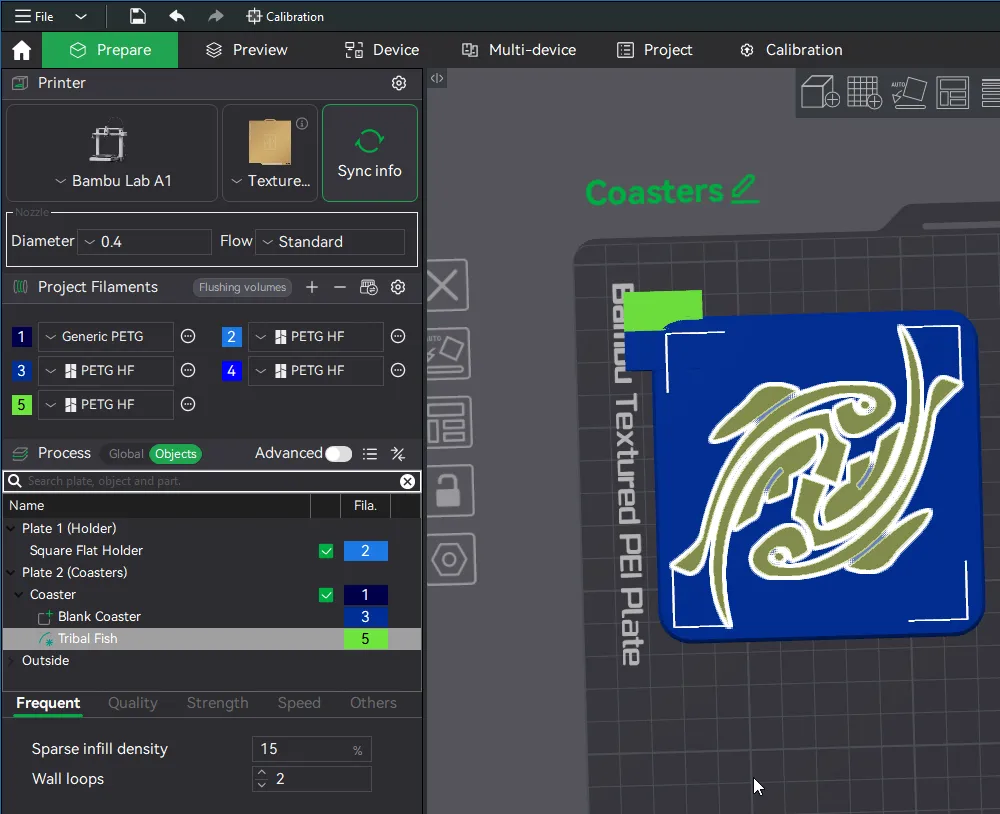This screenshot has height=814, width=1000.
Task: Switch to the Preview tab
Action: point(247,50)
